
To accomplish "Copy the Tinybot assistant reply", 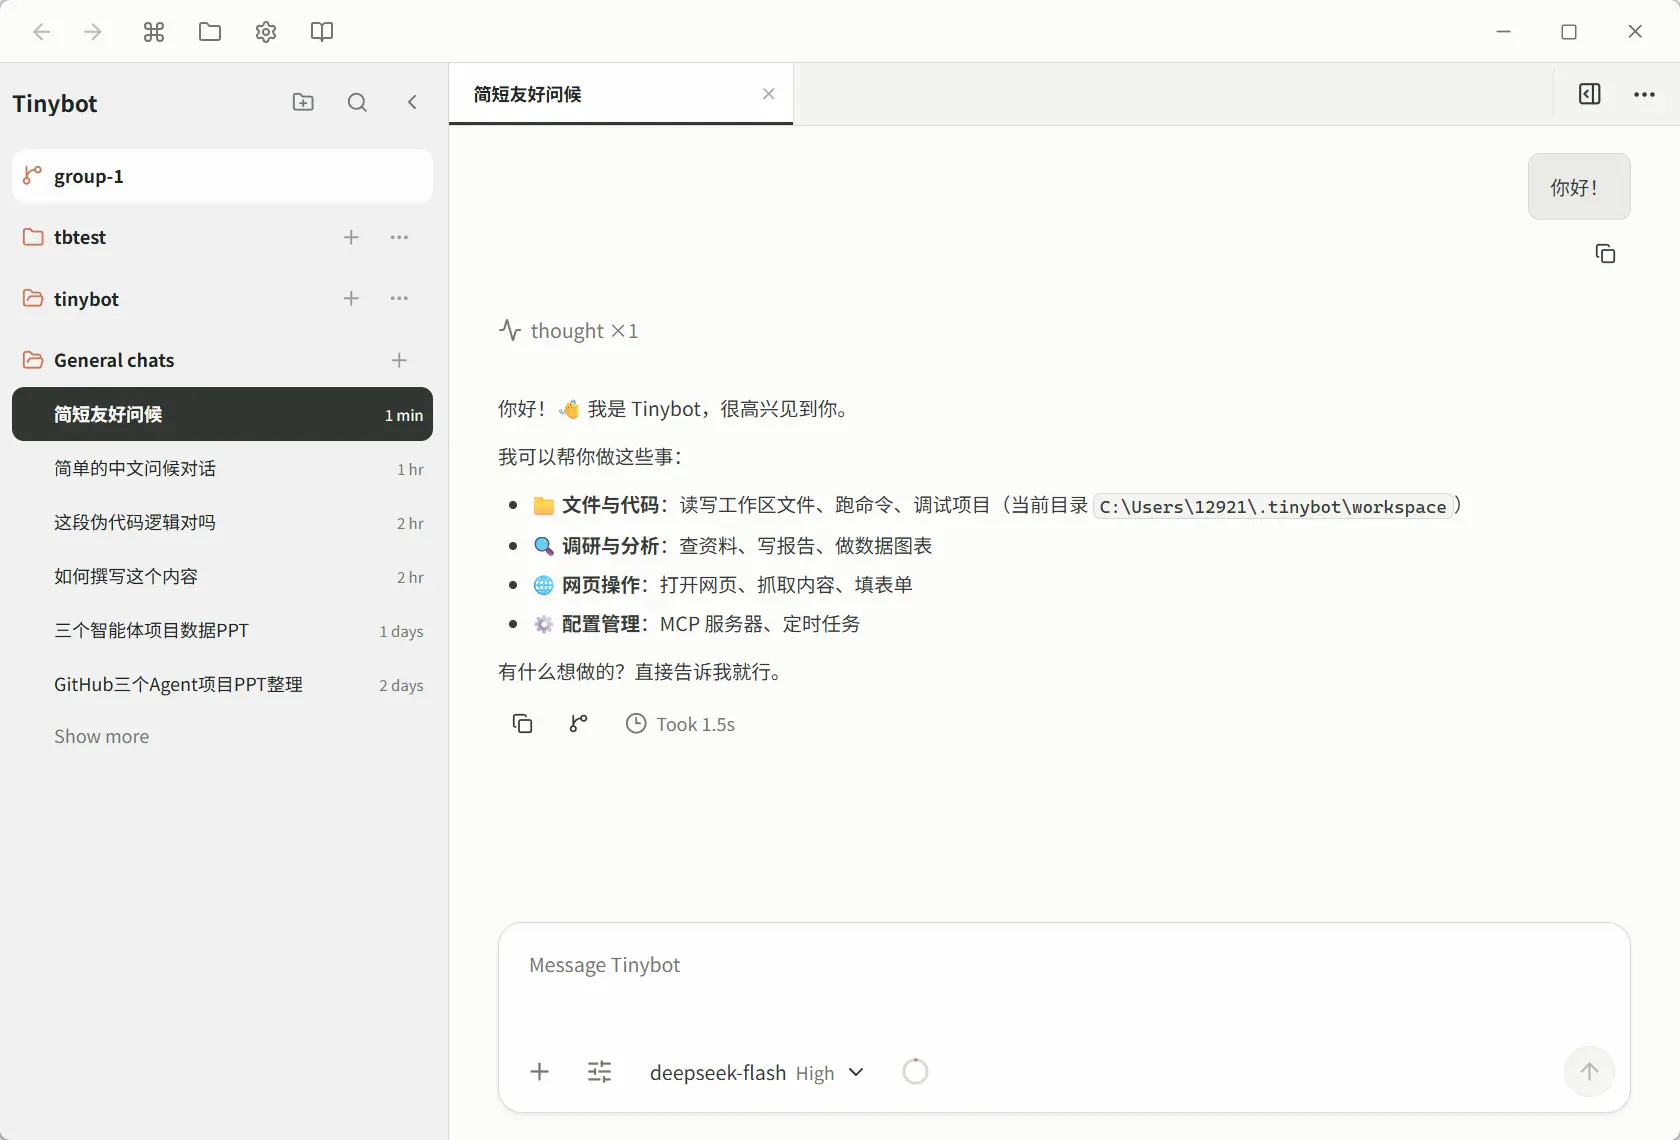I will [x=522, y=723].
